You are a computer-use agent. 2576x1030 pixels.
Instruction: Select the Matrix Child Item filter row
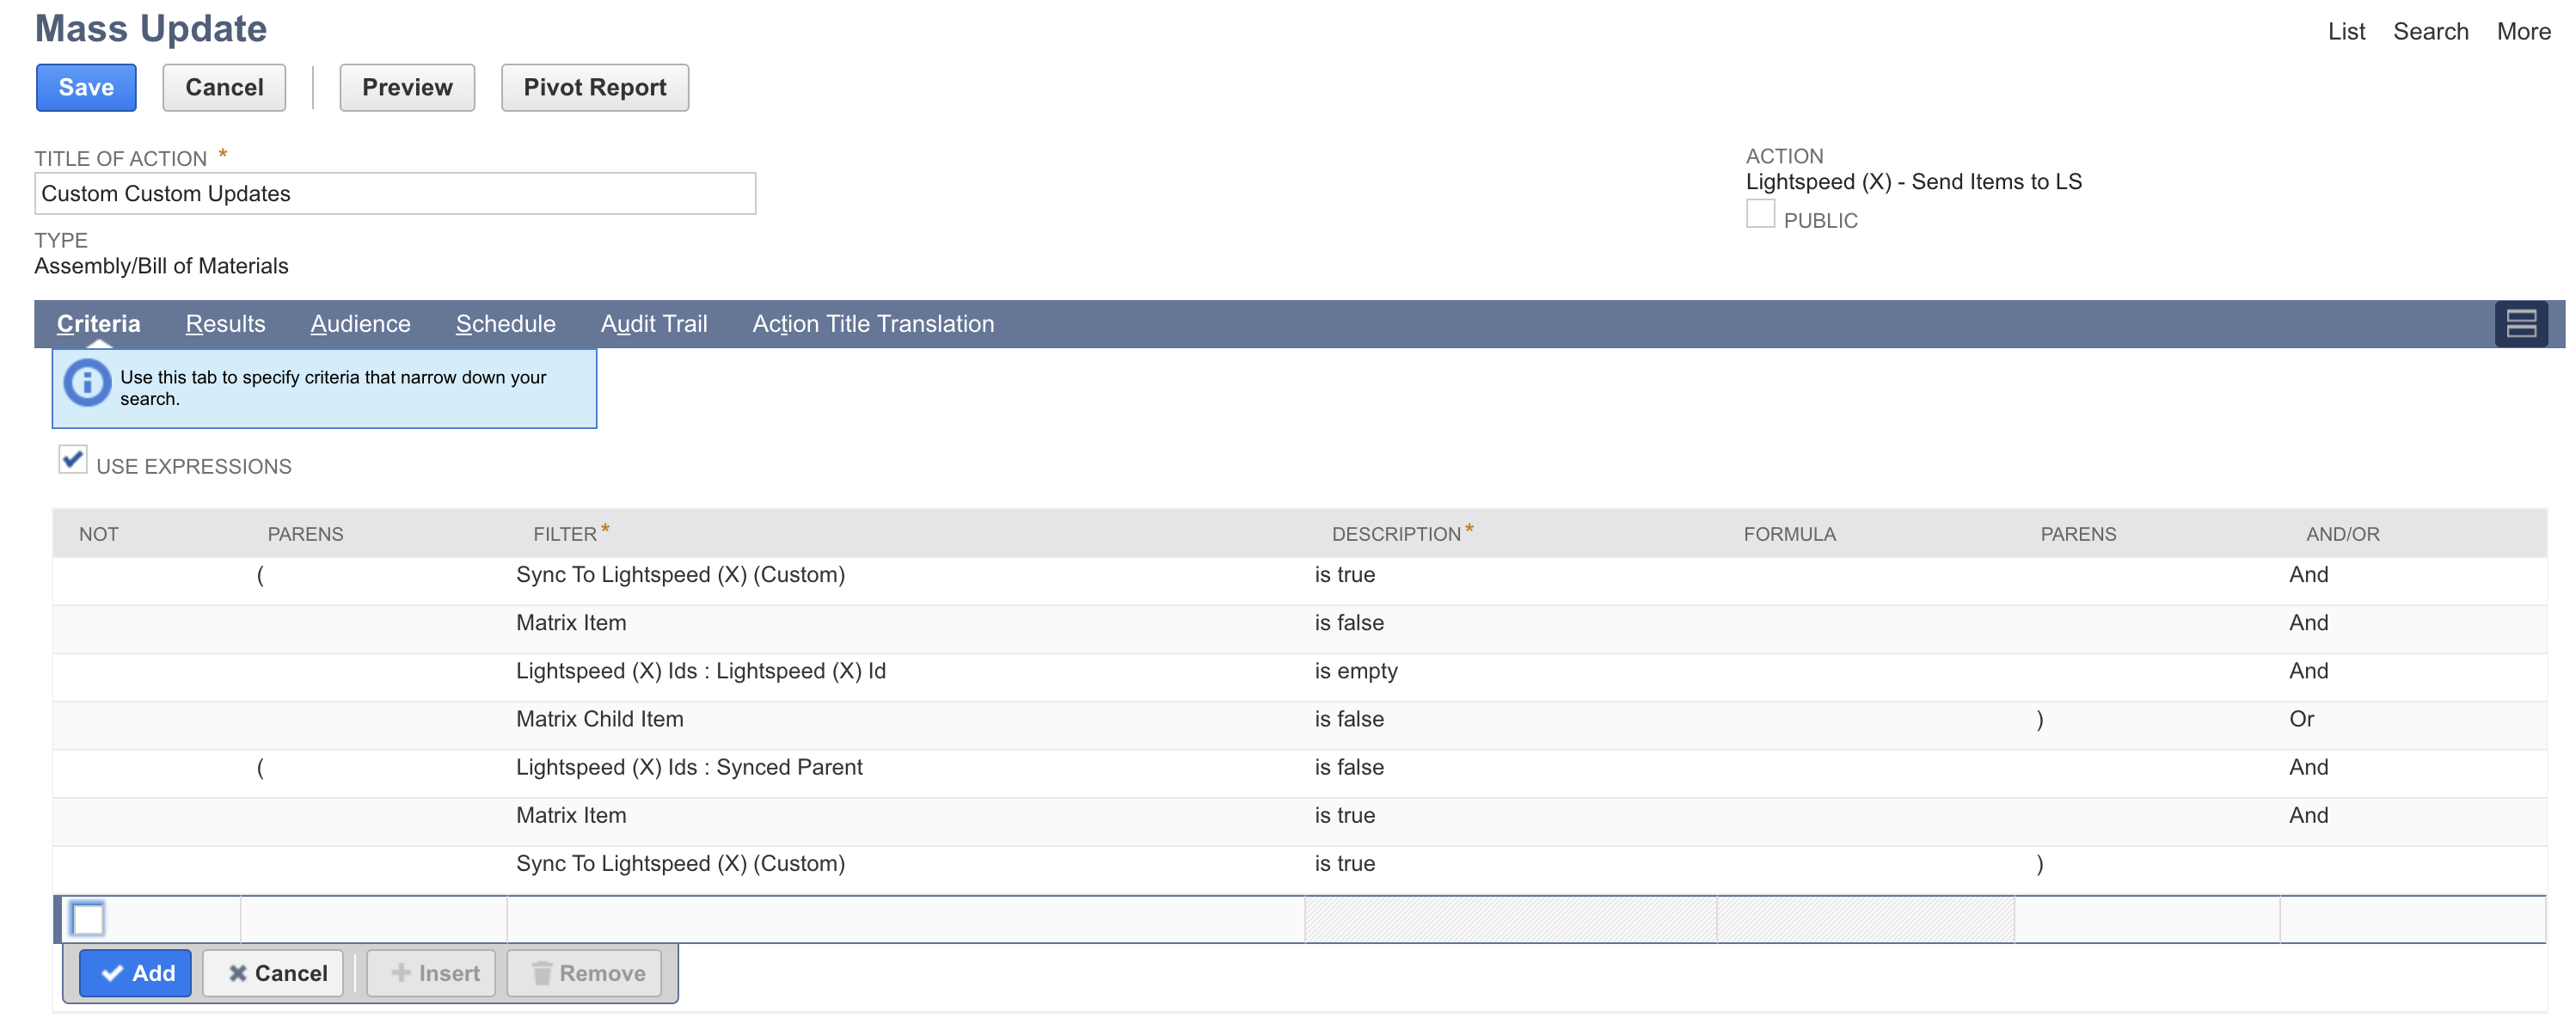pos(600,718)
